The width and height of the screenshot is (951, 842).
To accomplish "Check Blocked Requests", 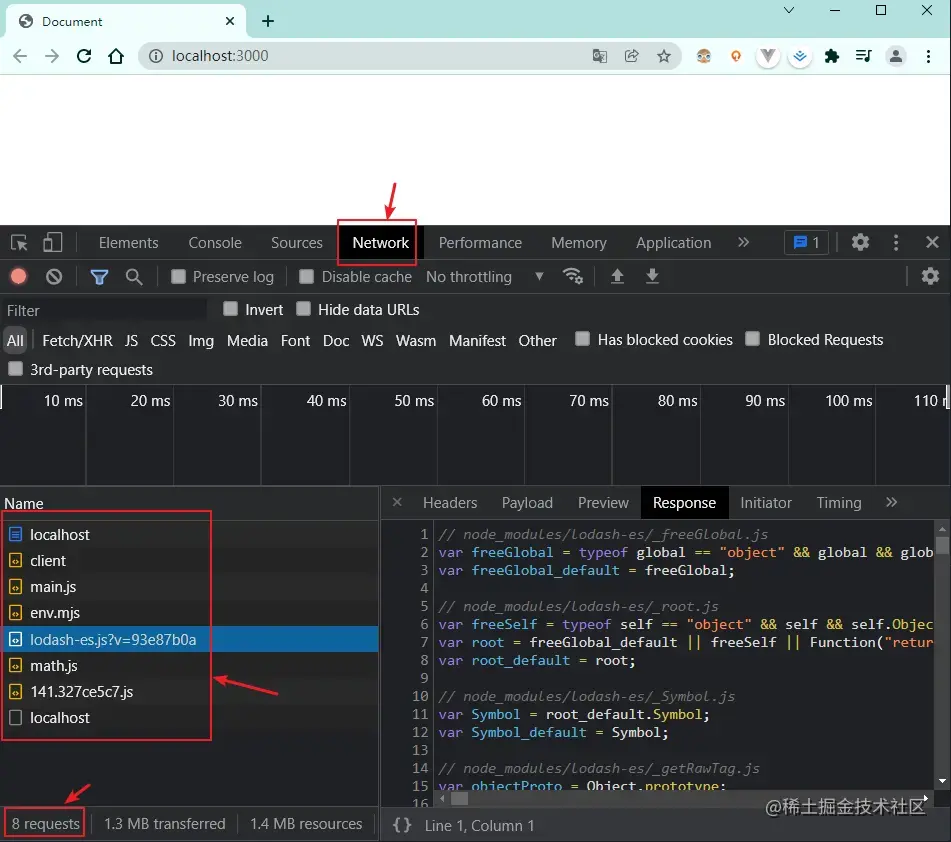I will pyautogui.click(x=752, y=338).
